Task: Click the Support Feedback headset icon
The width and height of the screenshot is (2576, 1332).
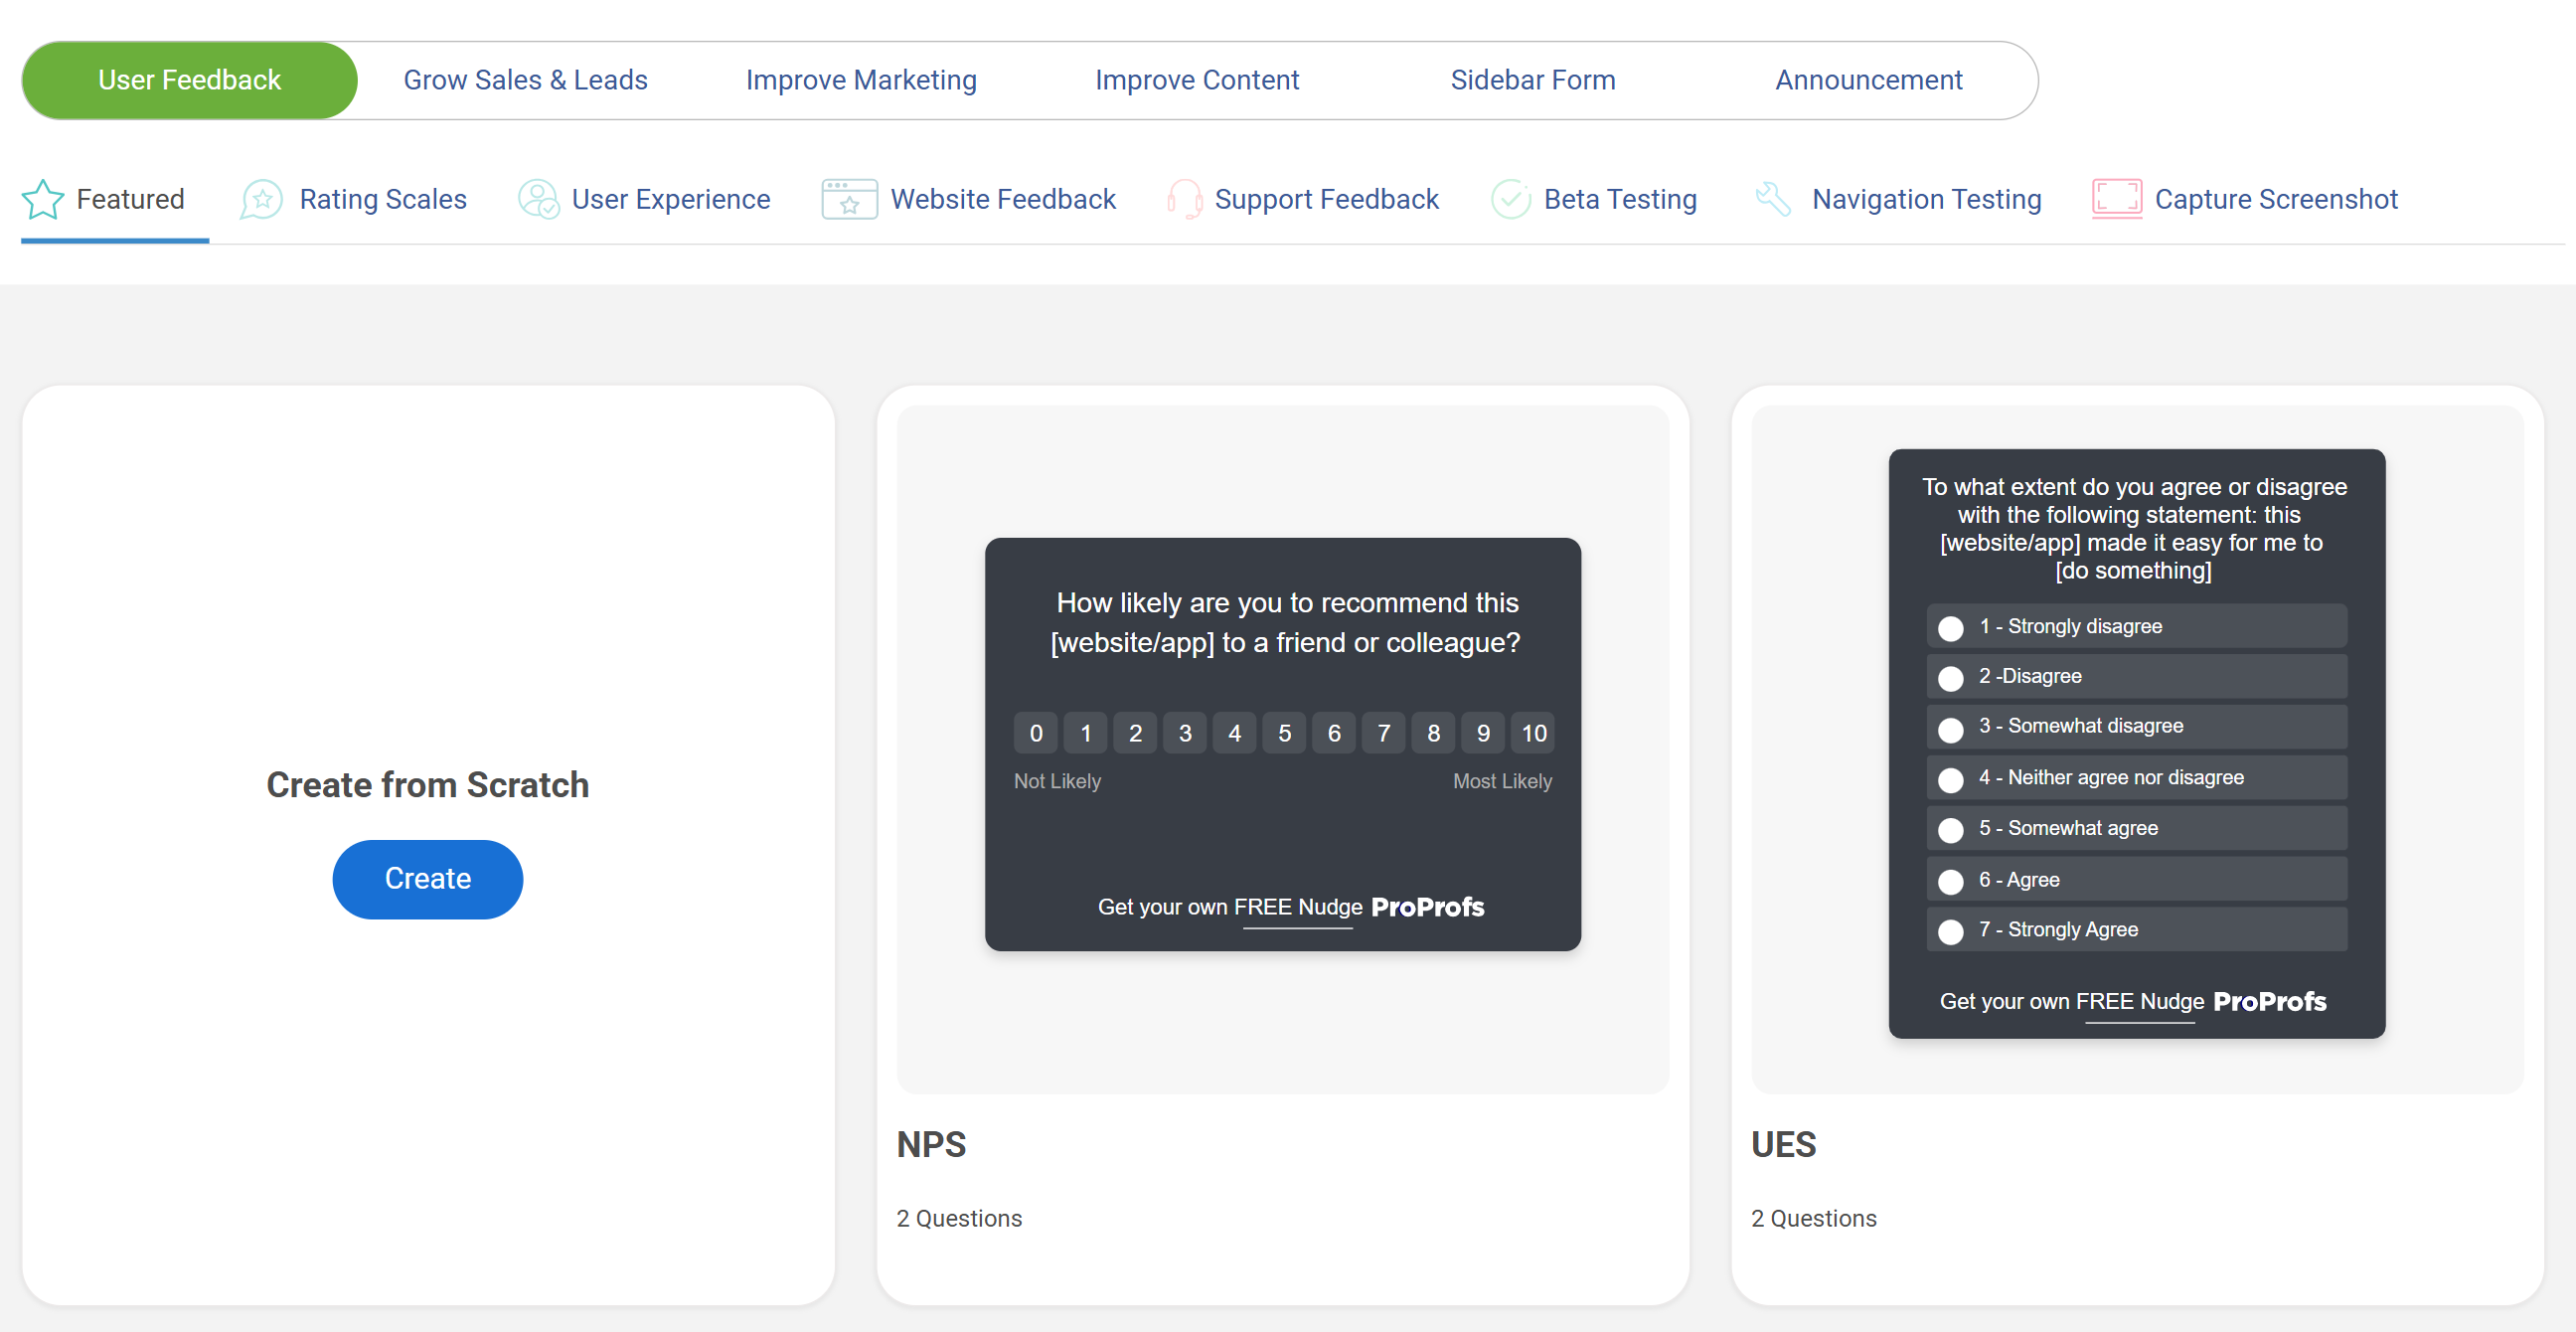Action: 1185,200
